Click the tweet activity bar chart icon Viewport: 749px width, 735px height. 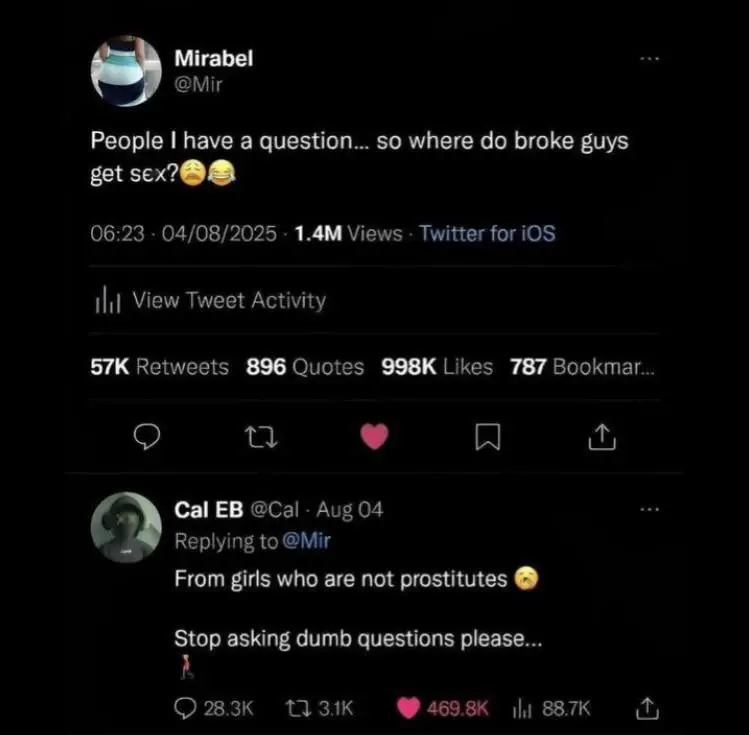coord(106,300)
